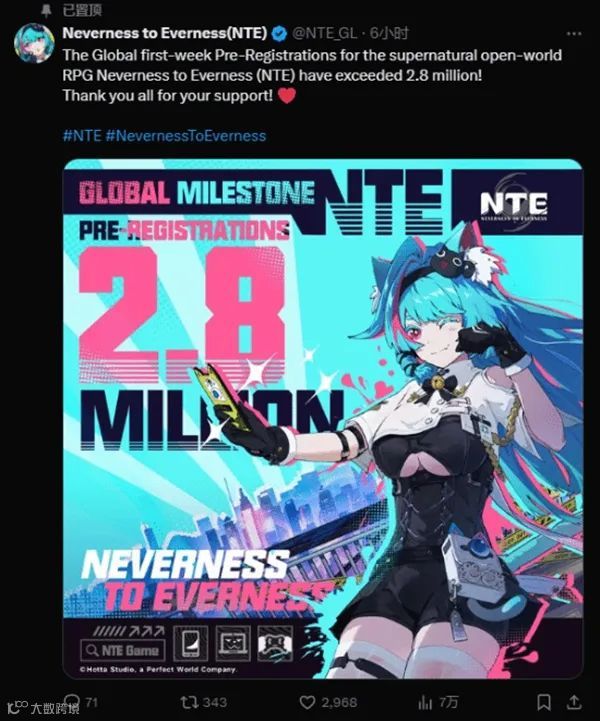600x721 pixels.
Task: Bookmark this post
Action: [x=544, y=702]
